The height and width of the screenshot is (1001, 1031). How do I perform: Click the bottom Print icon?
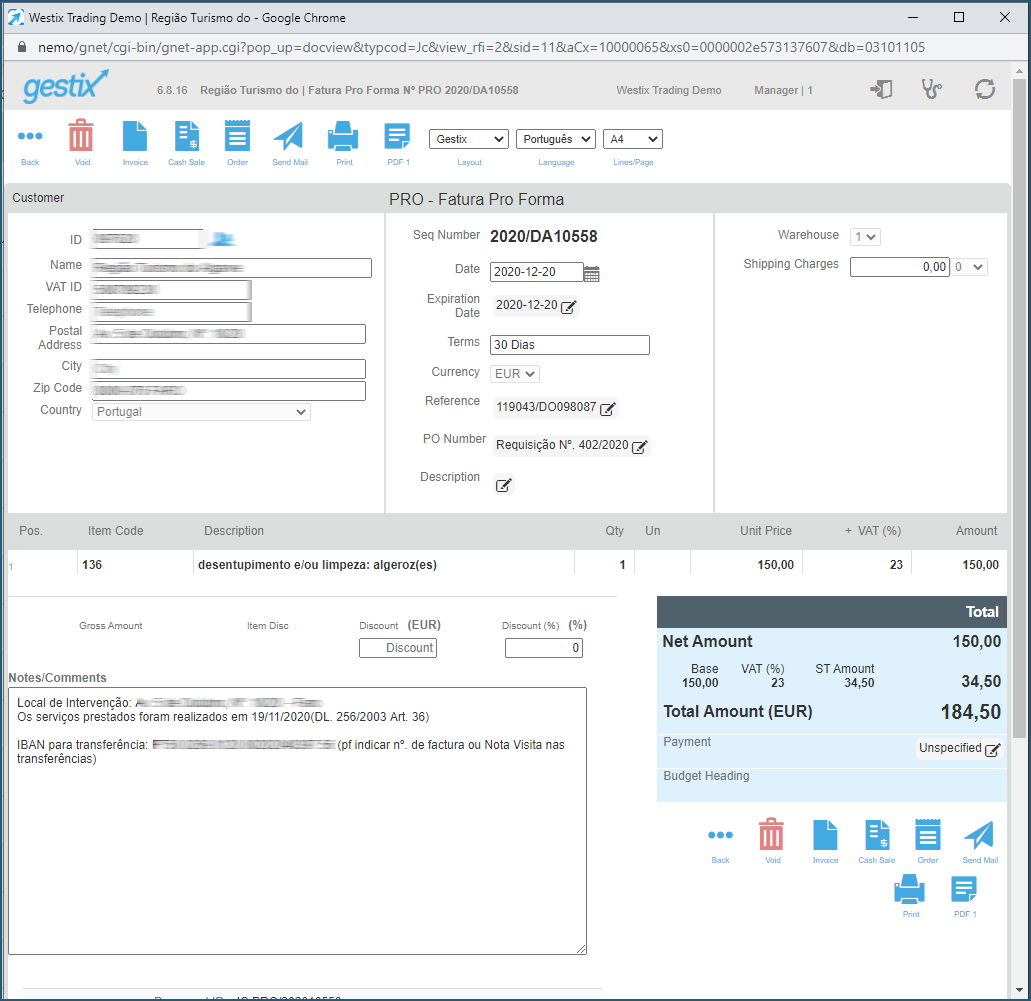click(x=909, y=889)
